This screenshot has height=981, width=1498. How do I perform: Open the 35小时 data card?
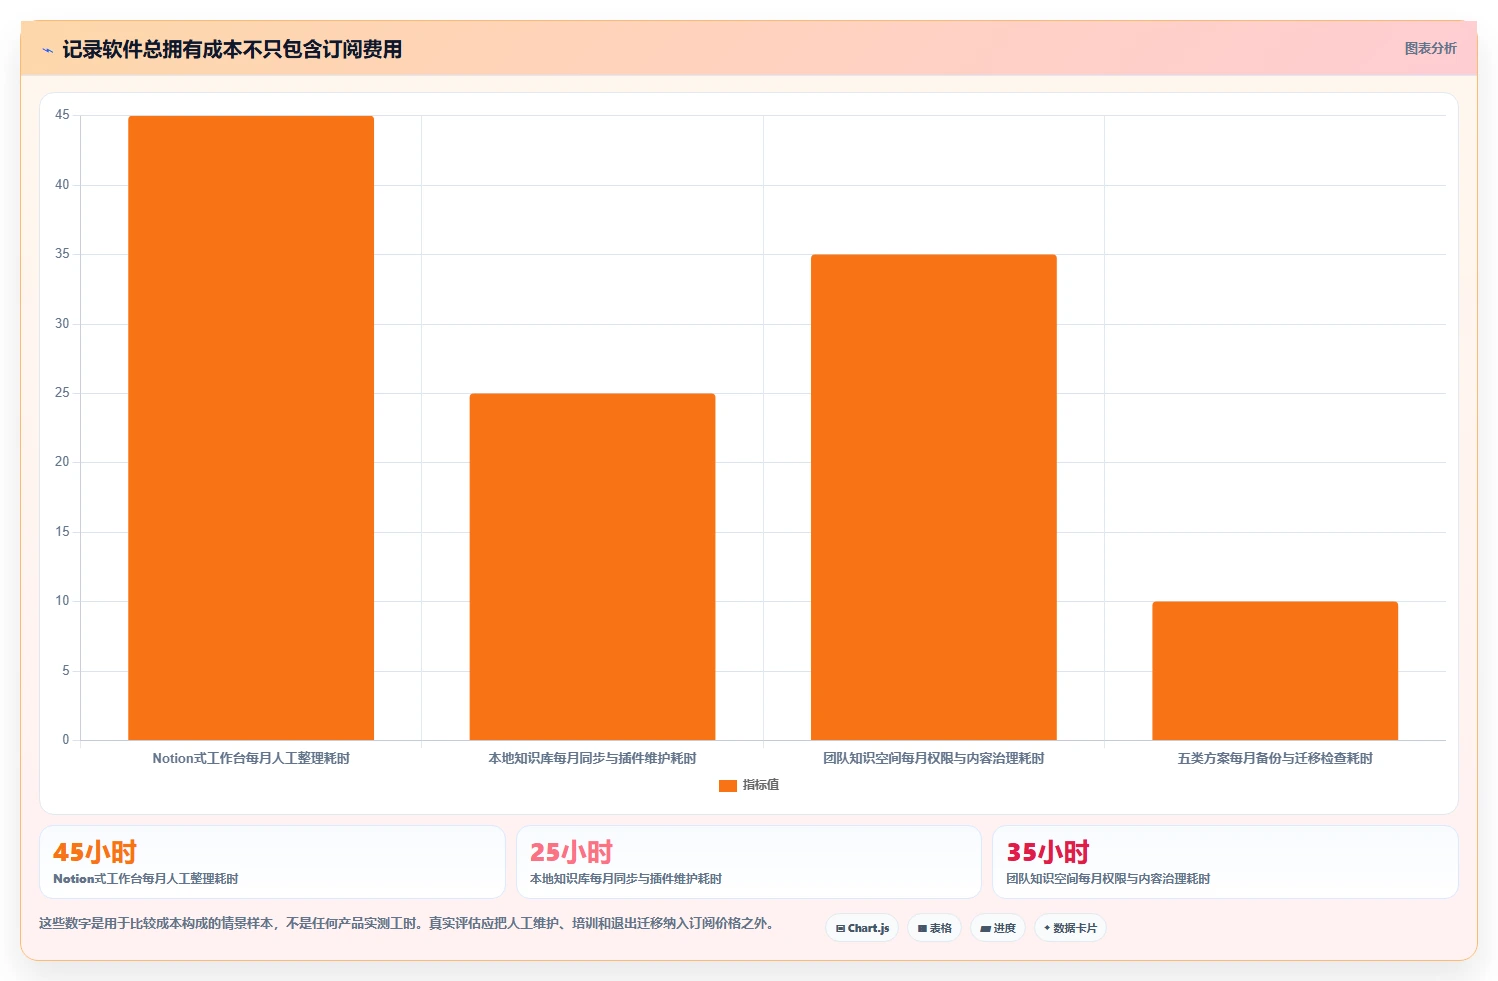point(1225,862)
